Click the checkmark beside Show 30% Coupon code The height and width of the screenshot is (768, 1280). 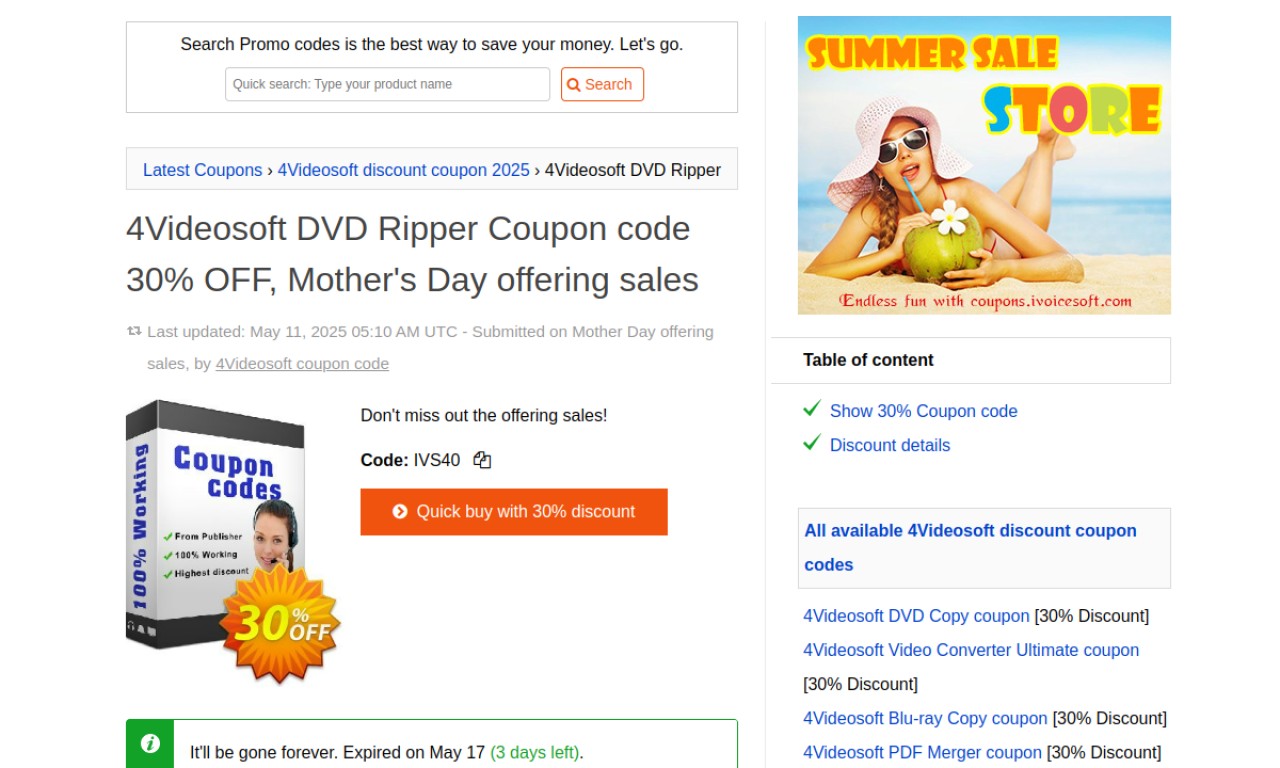pos(812,409)
